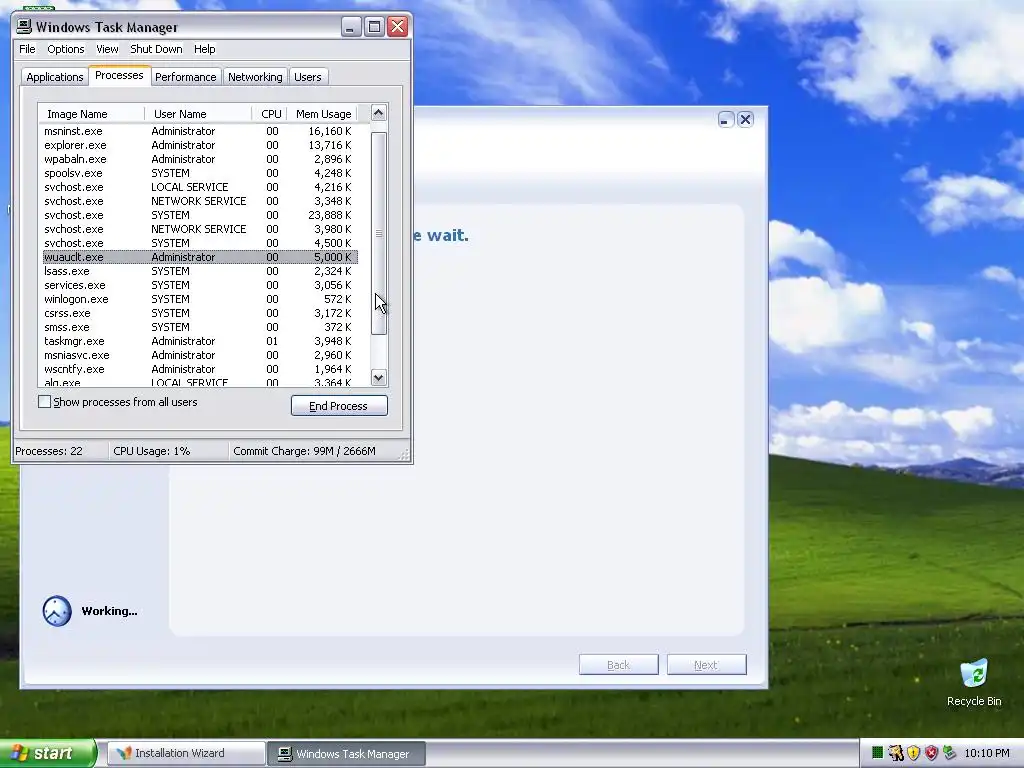1024x768 pixels.
Task: Sort processes by User Name column
Action: 198,114
